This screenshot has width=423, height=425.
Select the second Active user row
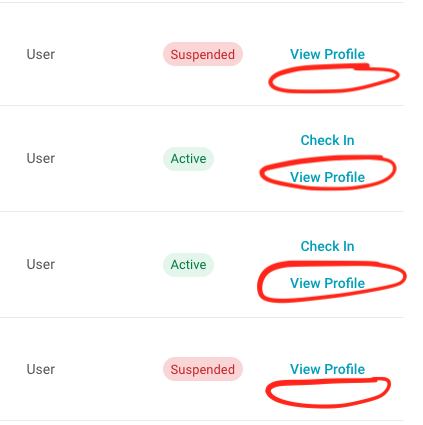pyautogui.click(x=202, y=265)
